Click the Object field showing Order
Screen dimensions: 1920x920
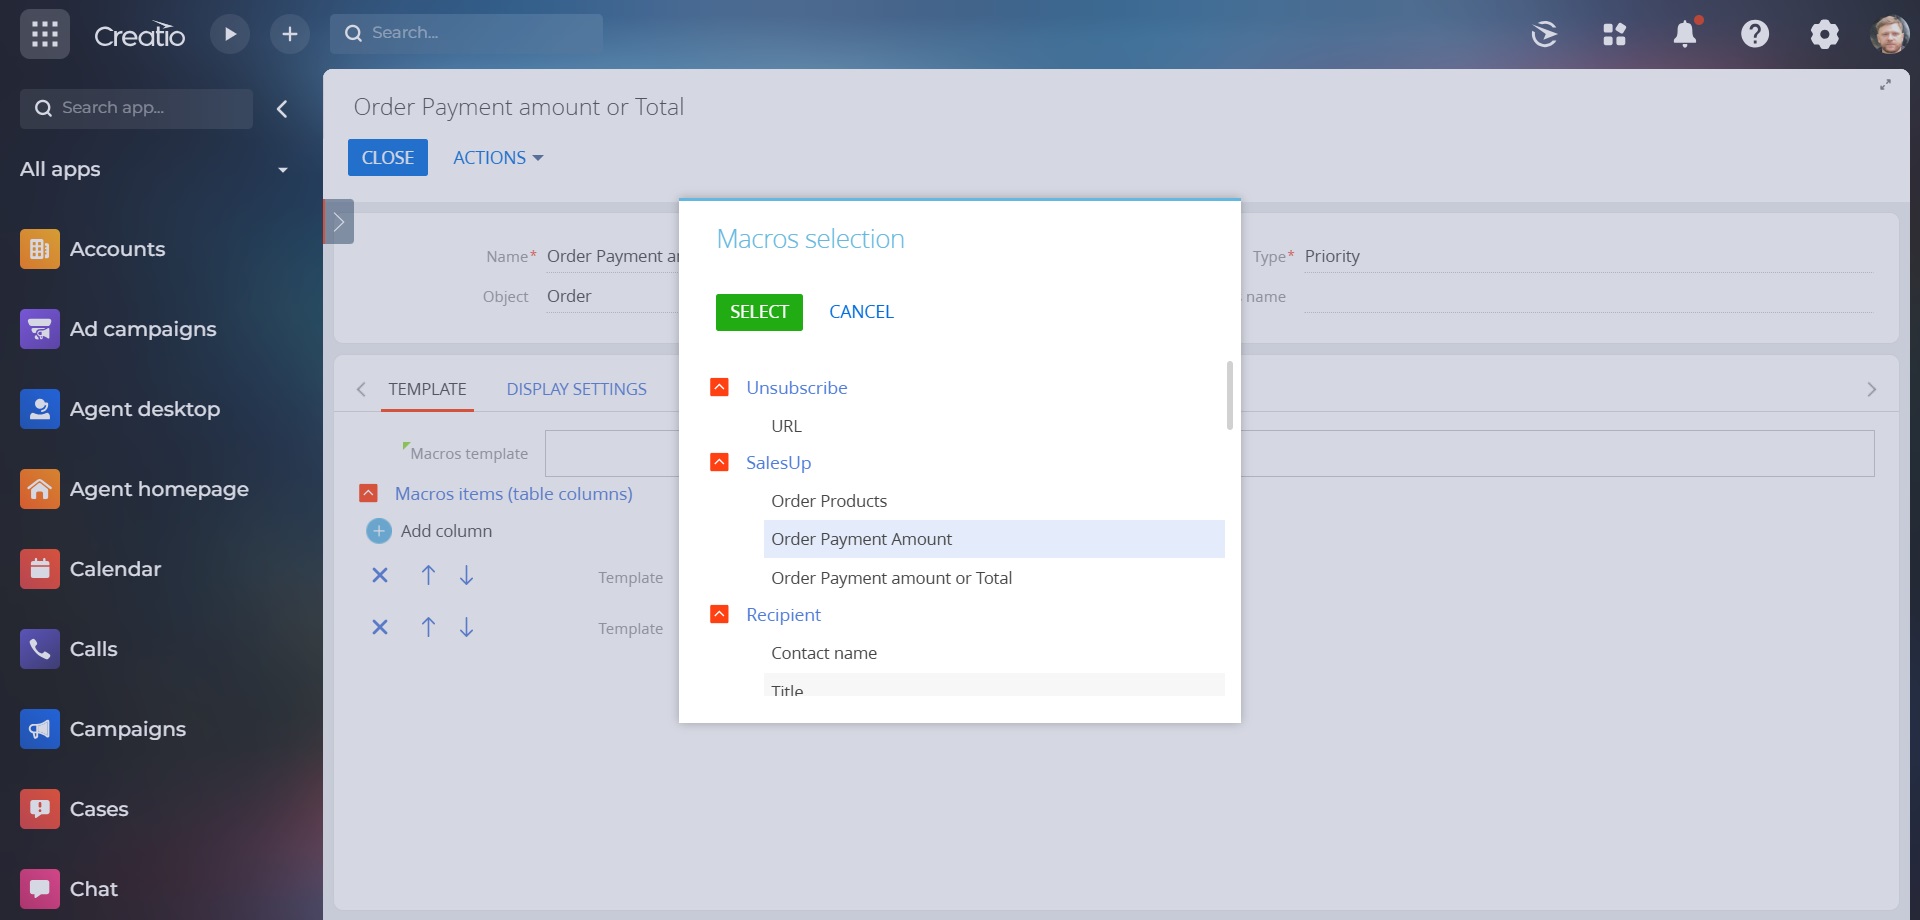[612, 296]
